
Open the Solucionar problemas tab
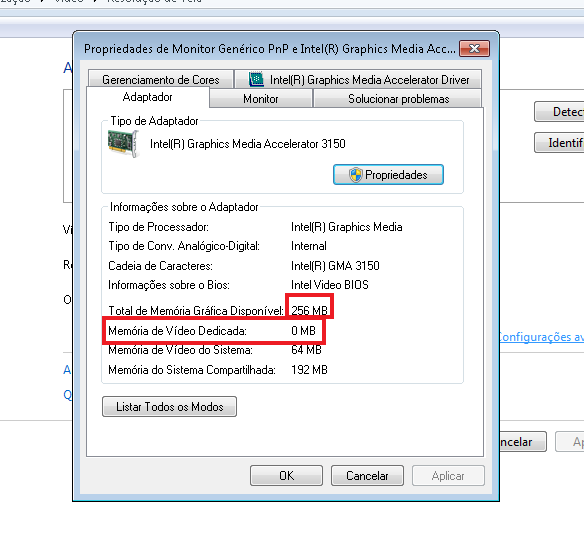[x=398, y=99]
